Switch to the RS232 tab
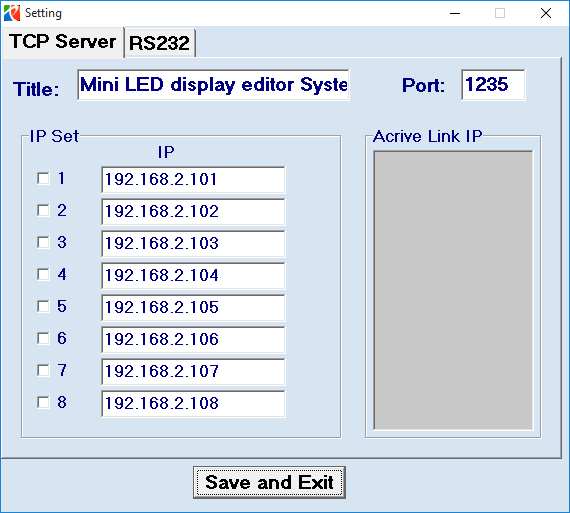Screen dimensions: 570x513 click(160, 43)
